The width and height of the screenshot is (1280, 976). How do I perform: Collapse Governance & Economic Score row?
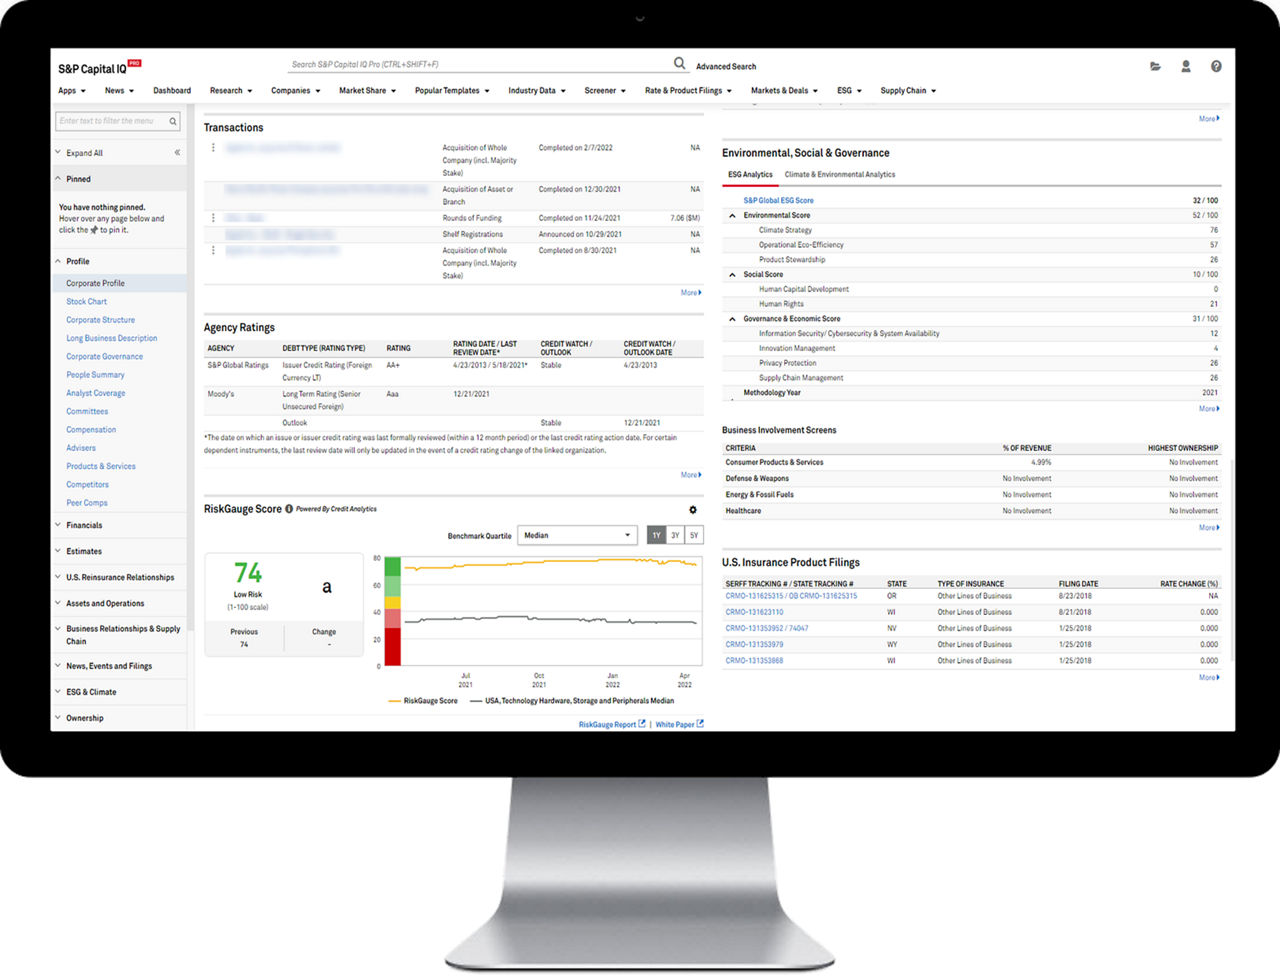pos(732,319)
